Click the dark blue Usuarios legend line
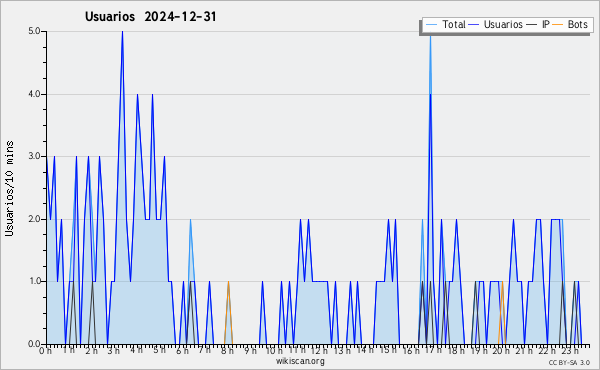The image size is (600, 370). coord(474,25)
